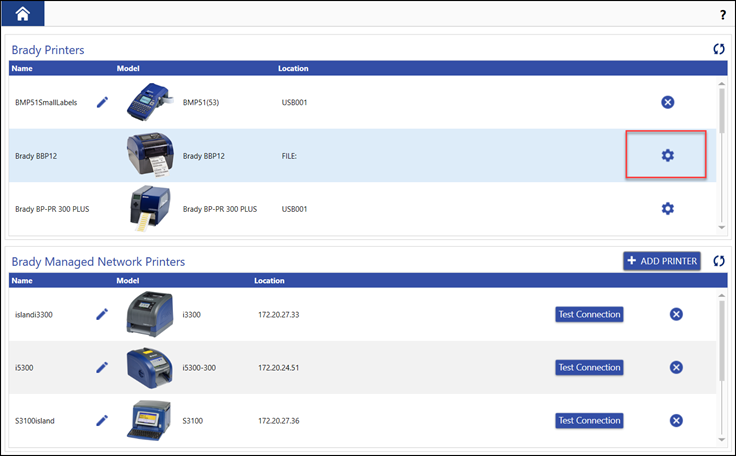
Task: Refresh the Brady Printers list
Action: (719, 49)
